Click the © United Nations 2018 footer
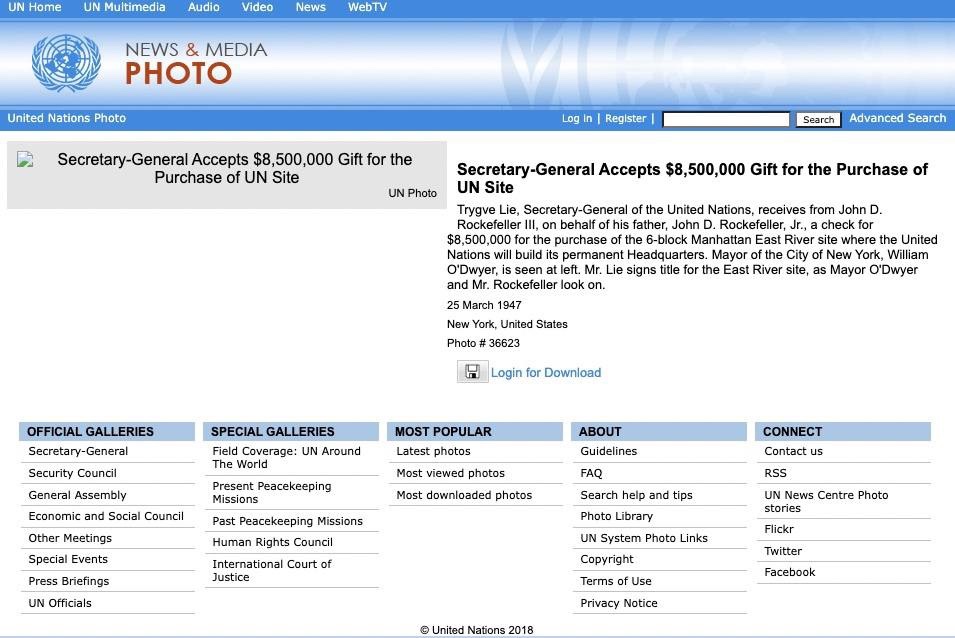 pyautogui.click(x=477, y=630)
